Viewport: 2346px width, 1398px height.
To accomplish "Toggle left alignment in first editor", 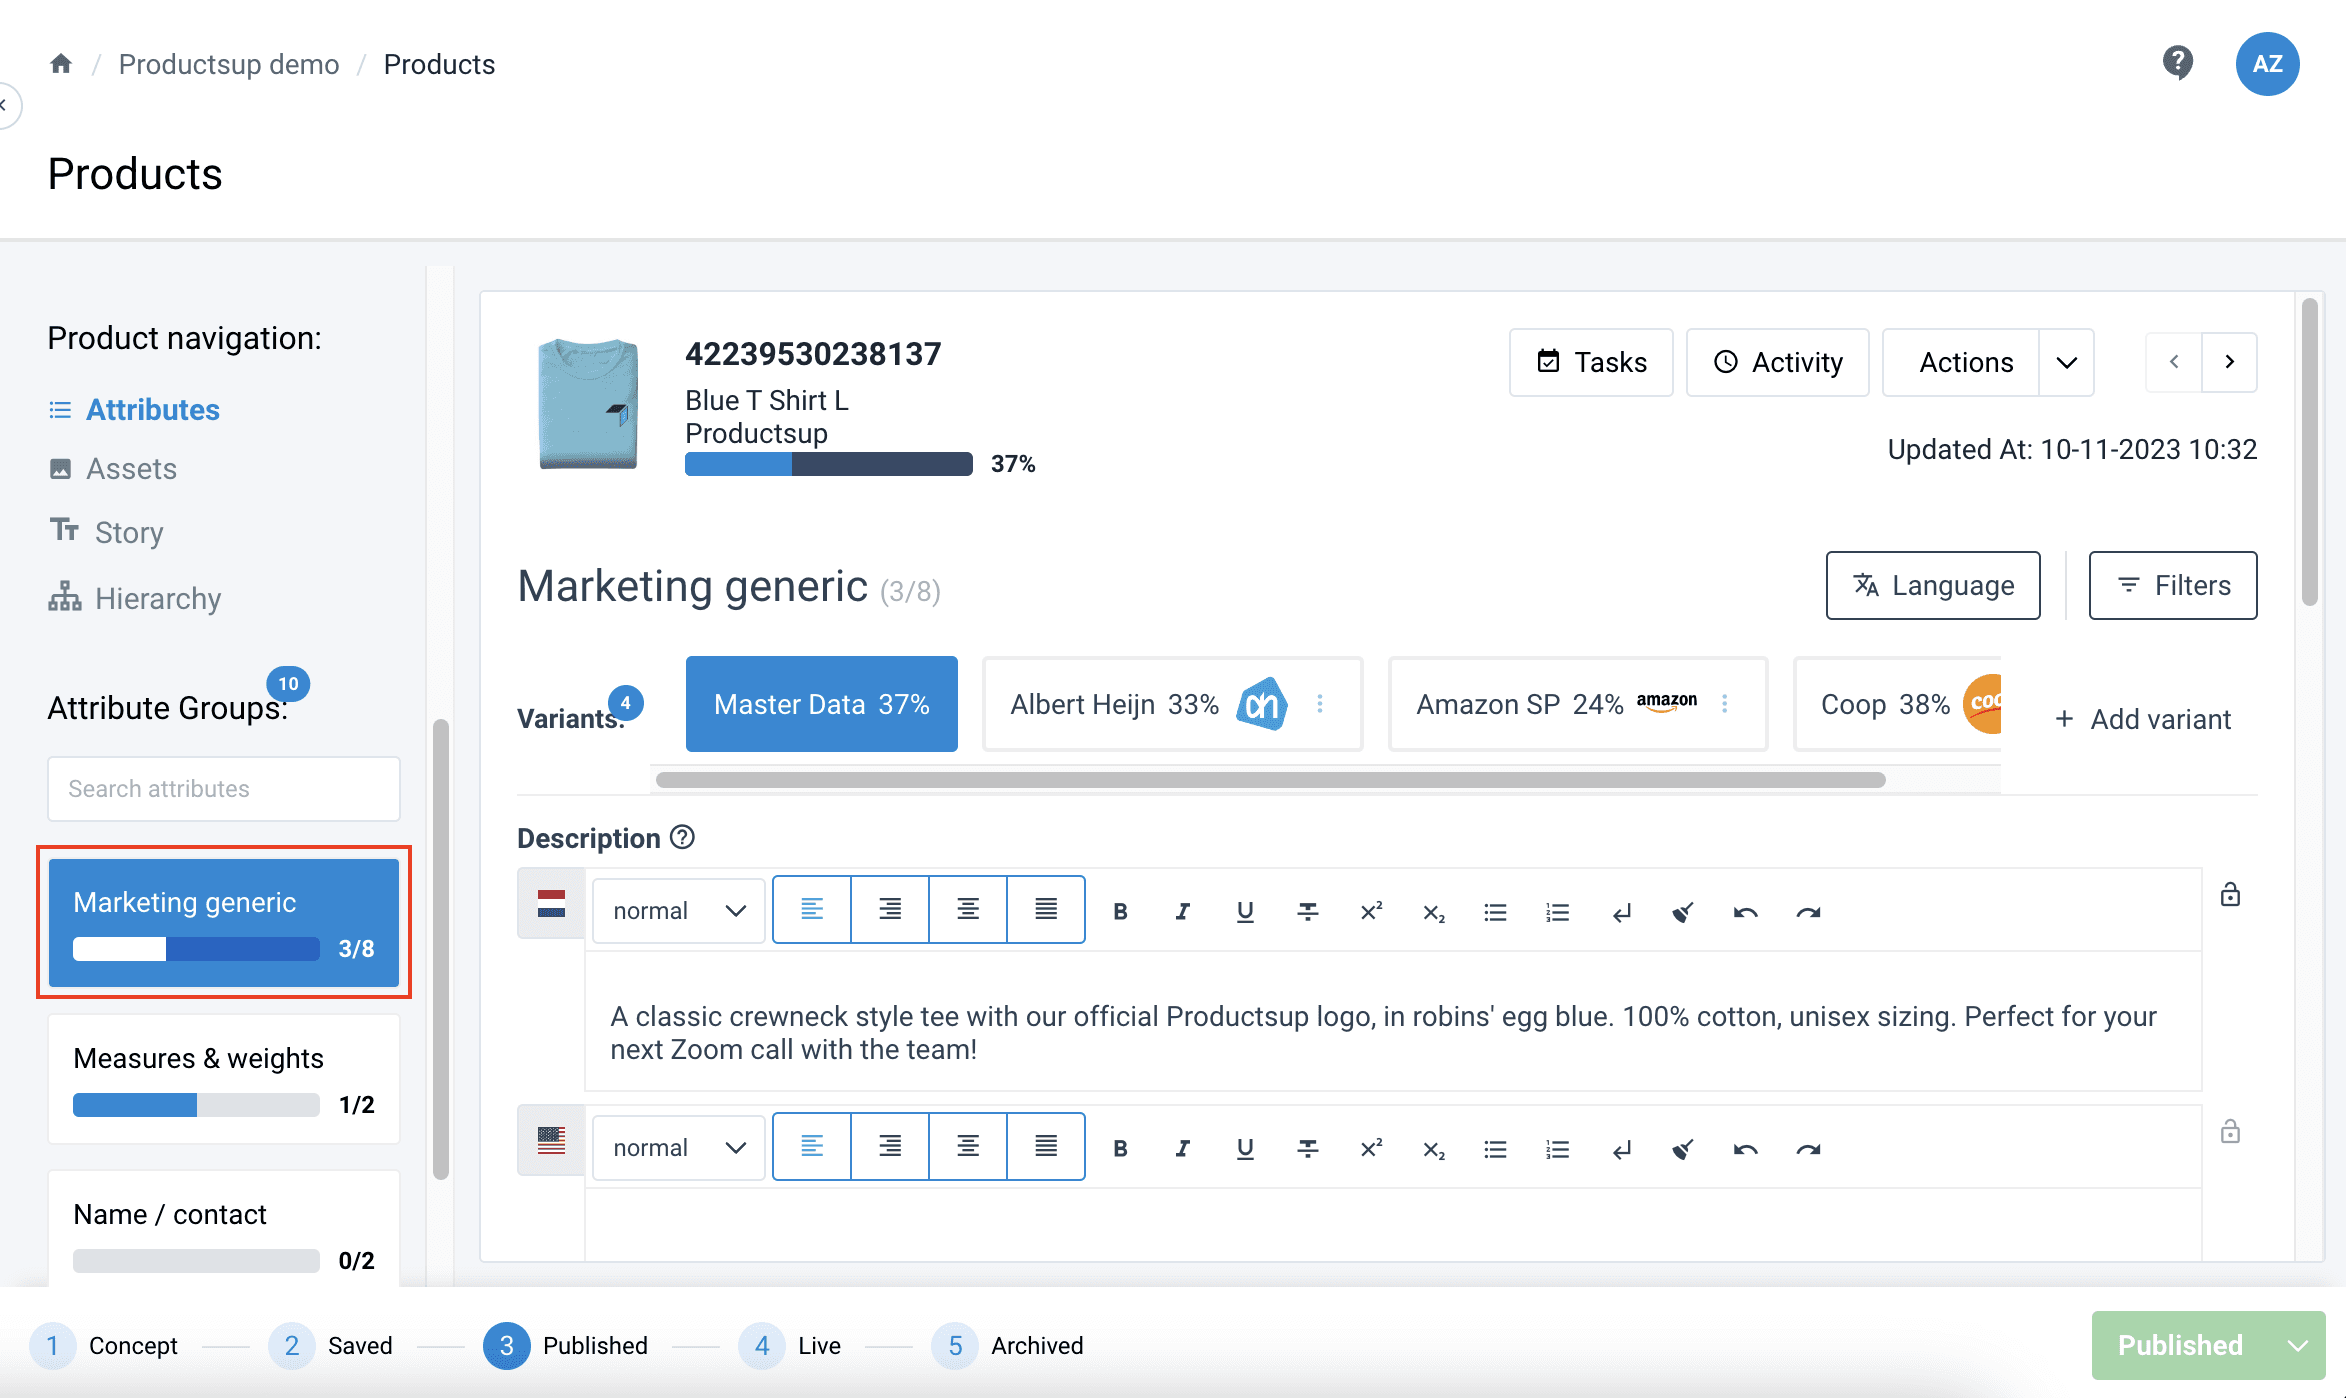I will [812, 909].
